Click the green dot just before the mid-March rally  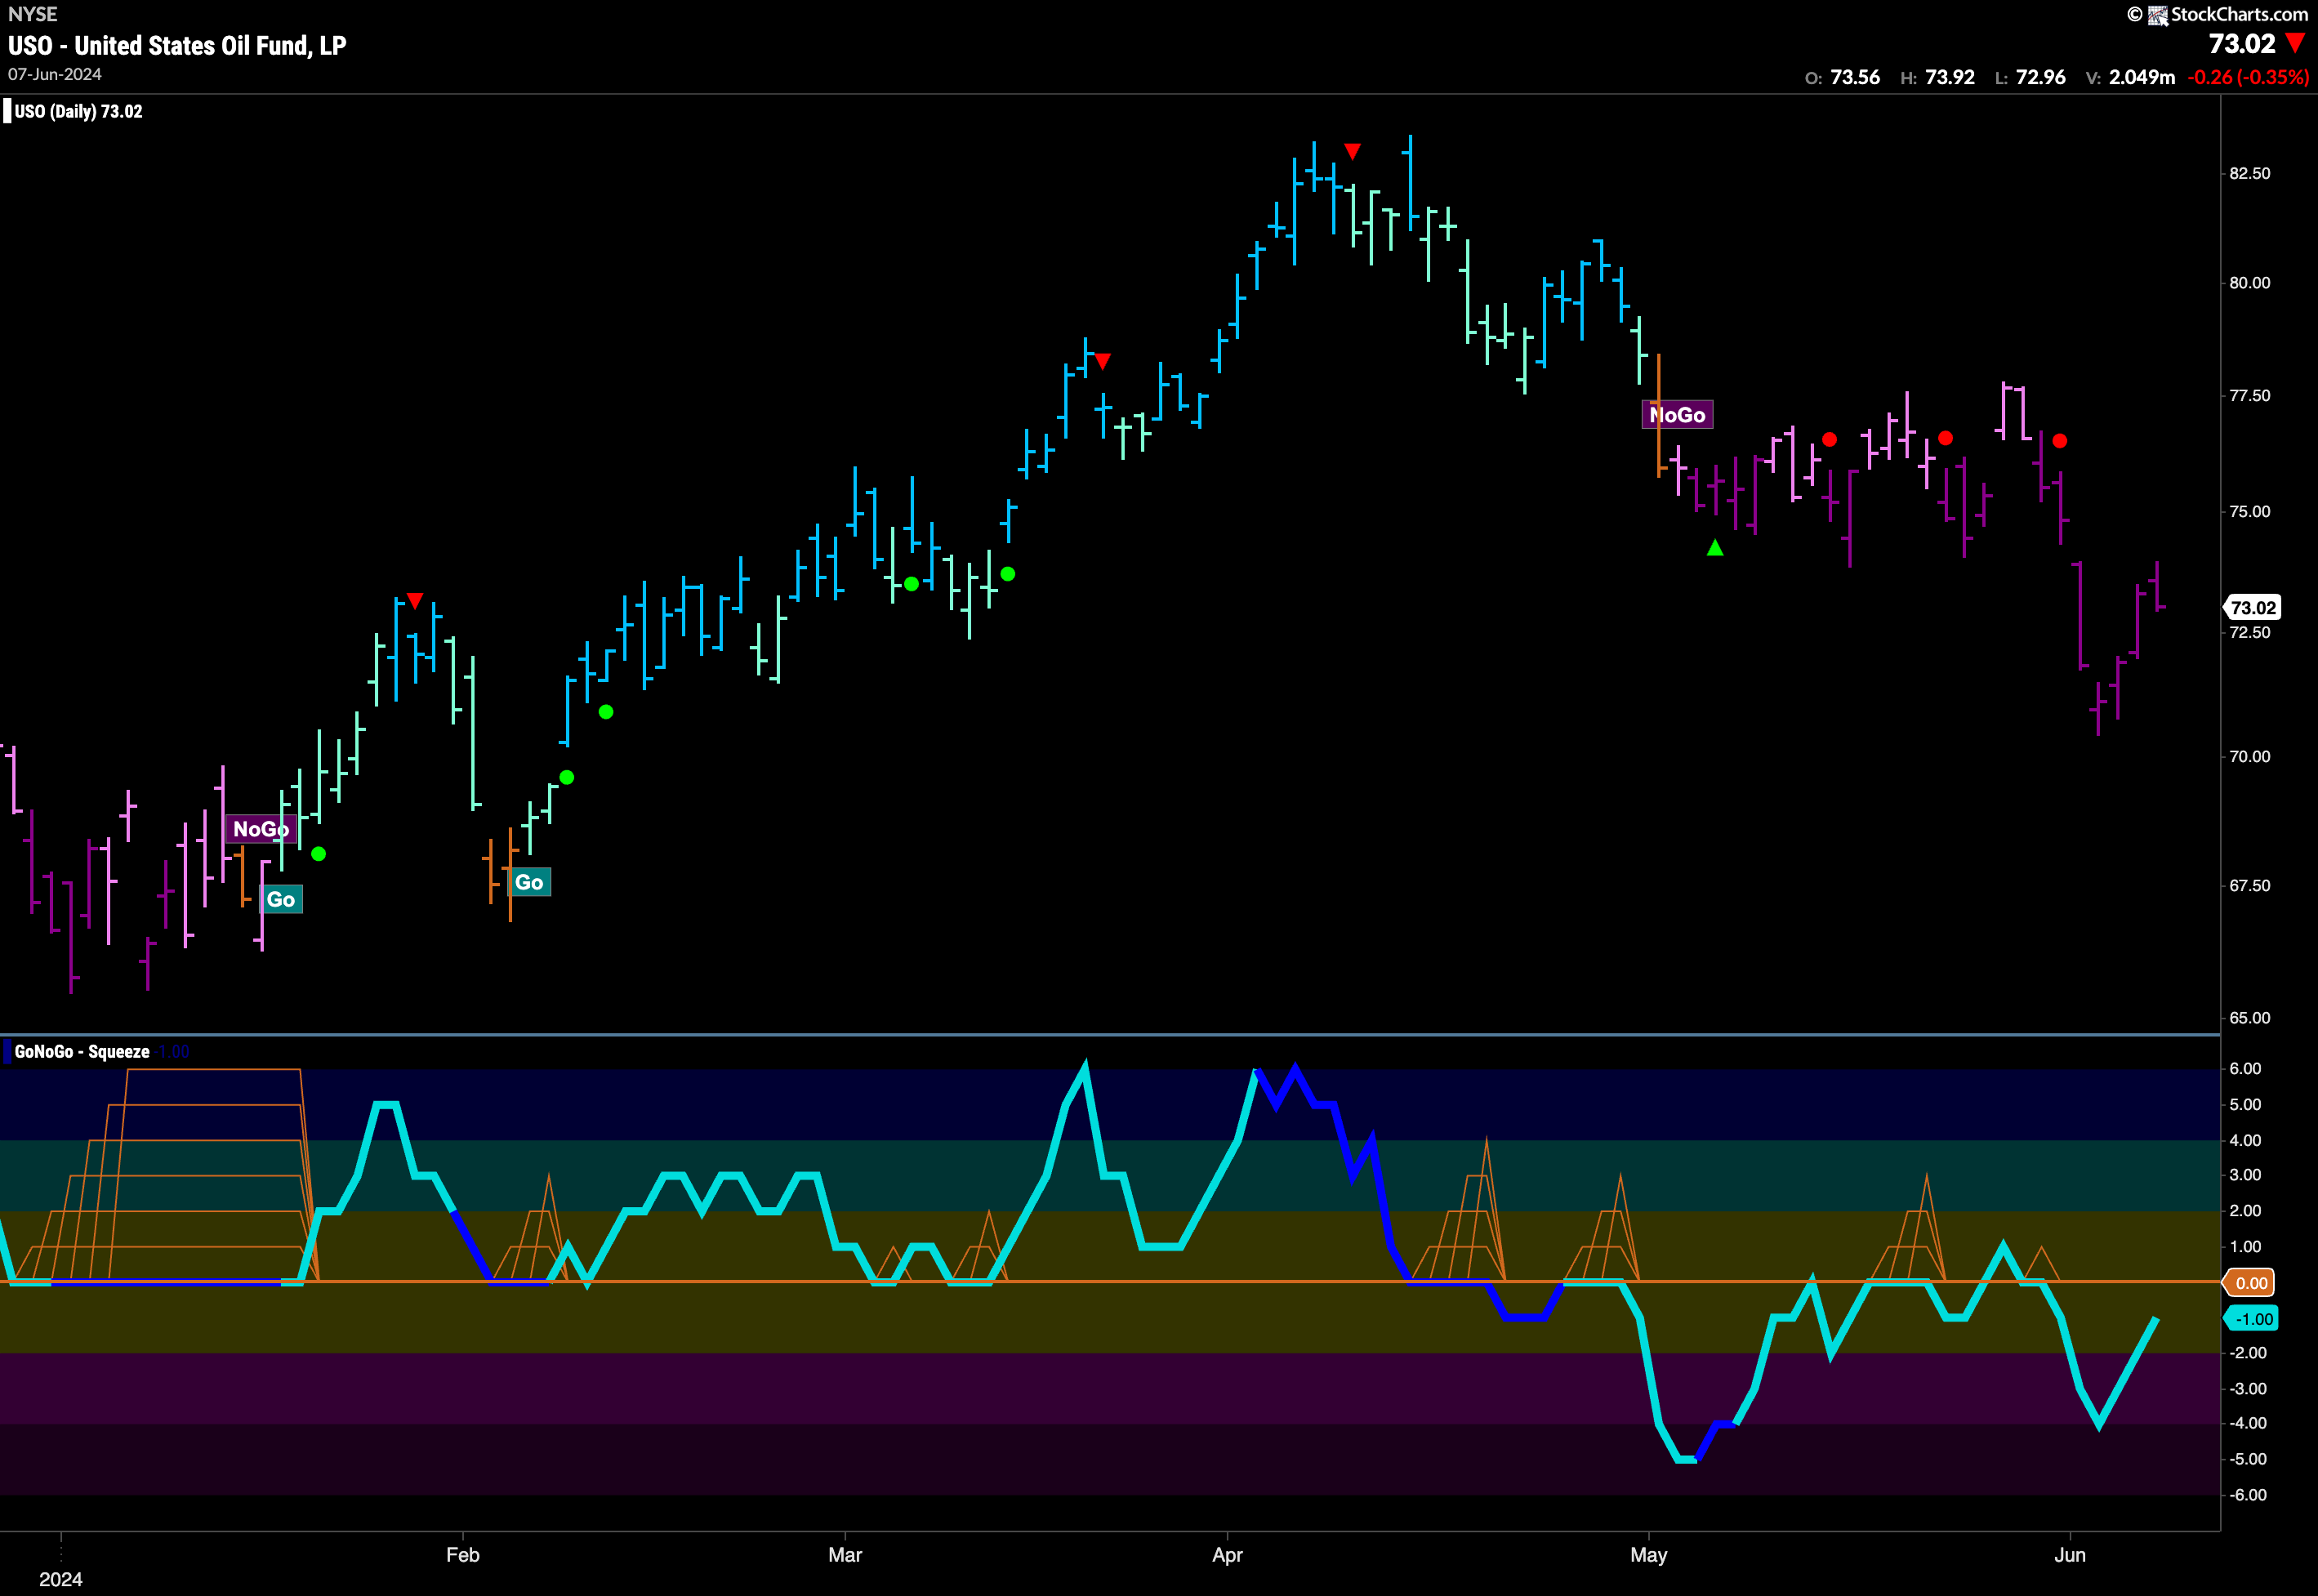pos(1008,574)
